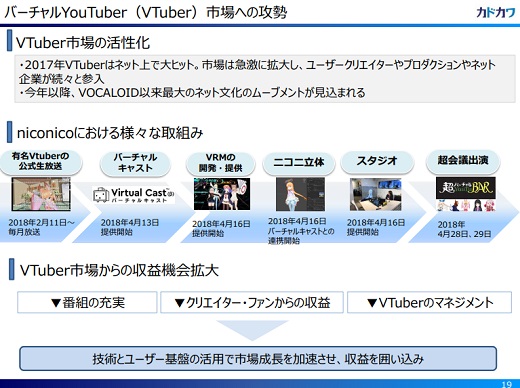Open the ニコニ立体 3D model thumbnail

tap(300, 194)
